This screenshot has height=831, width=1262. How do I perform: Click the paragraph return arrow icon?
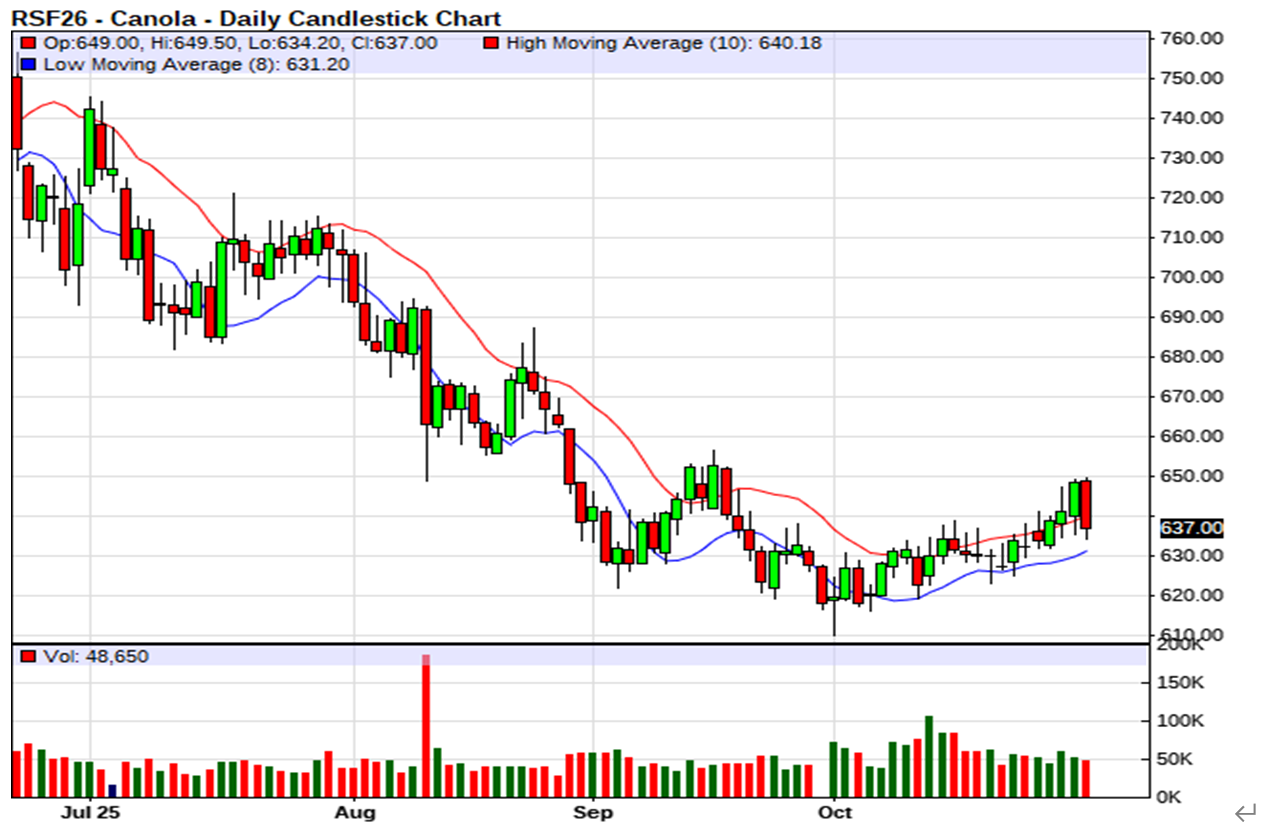tap(1244, 812)
